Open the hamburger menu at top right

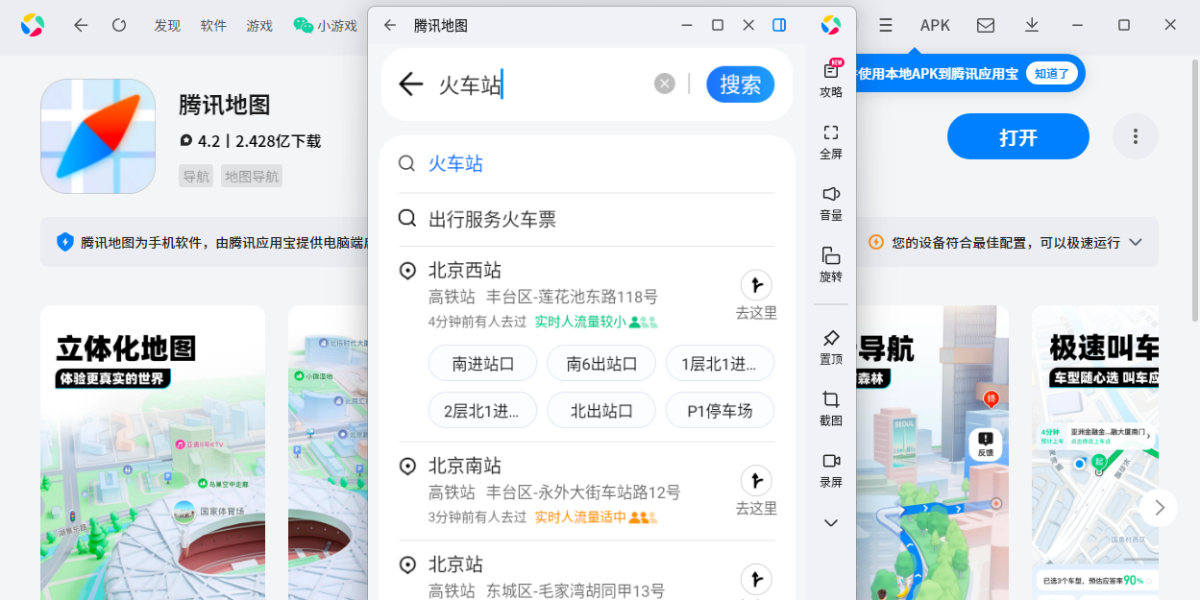tap(885, 24)
